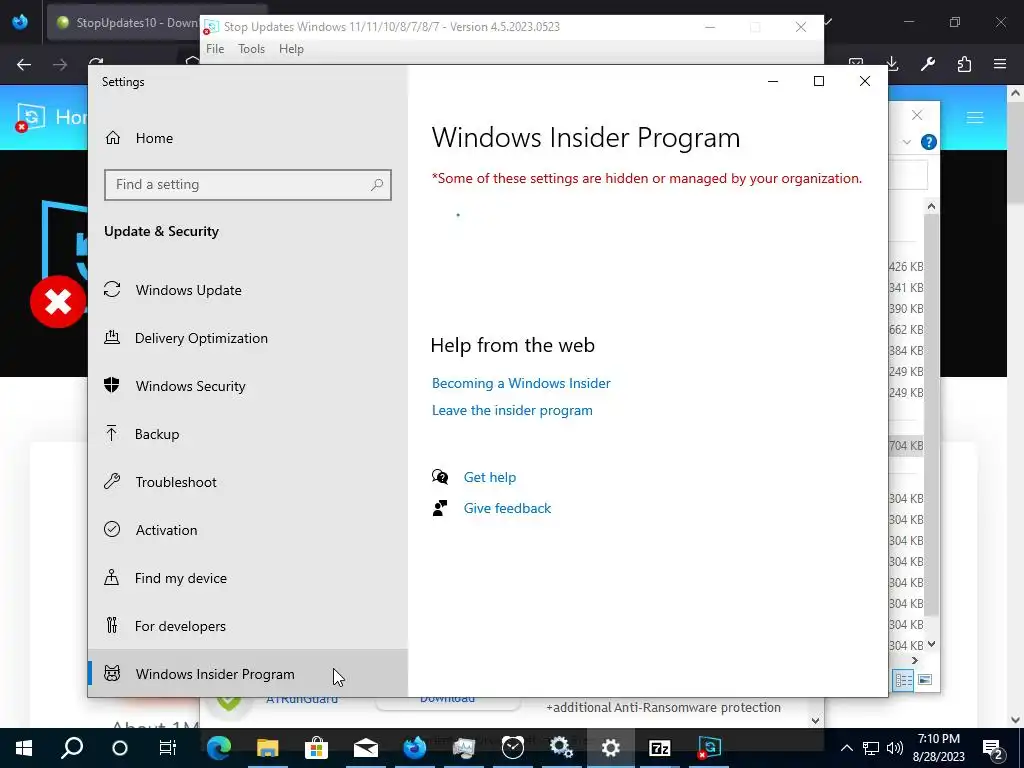Show hidden tray icons chevron

pyautogui.click(x=846, y=748)
